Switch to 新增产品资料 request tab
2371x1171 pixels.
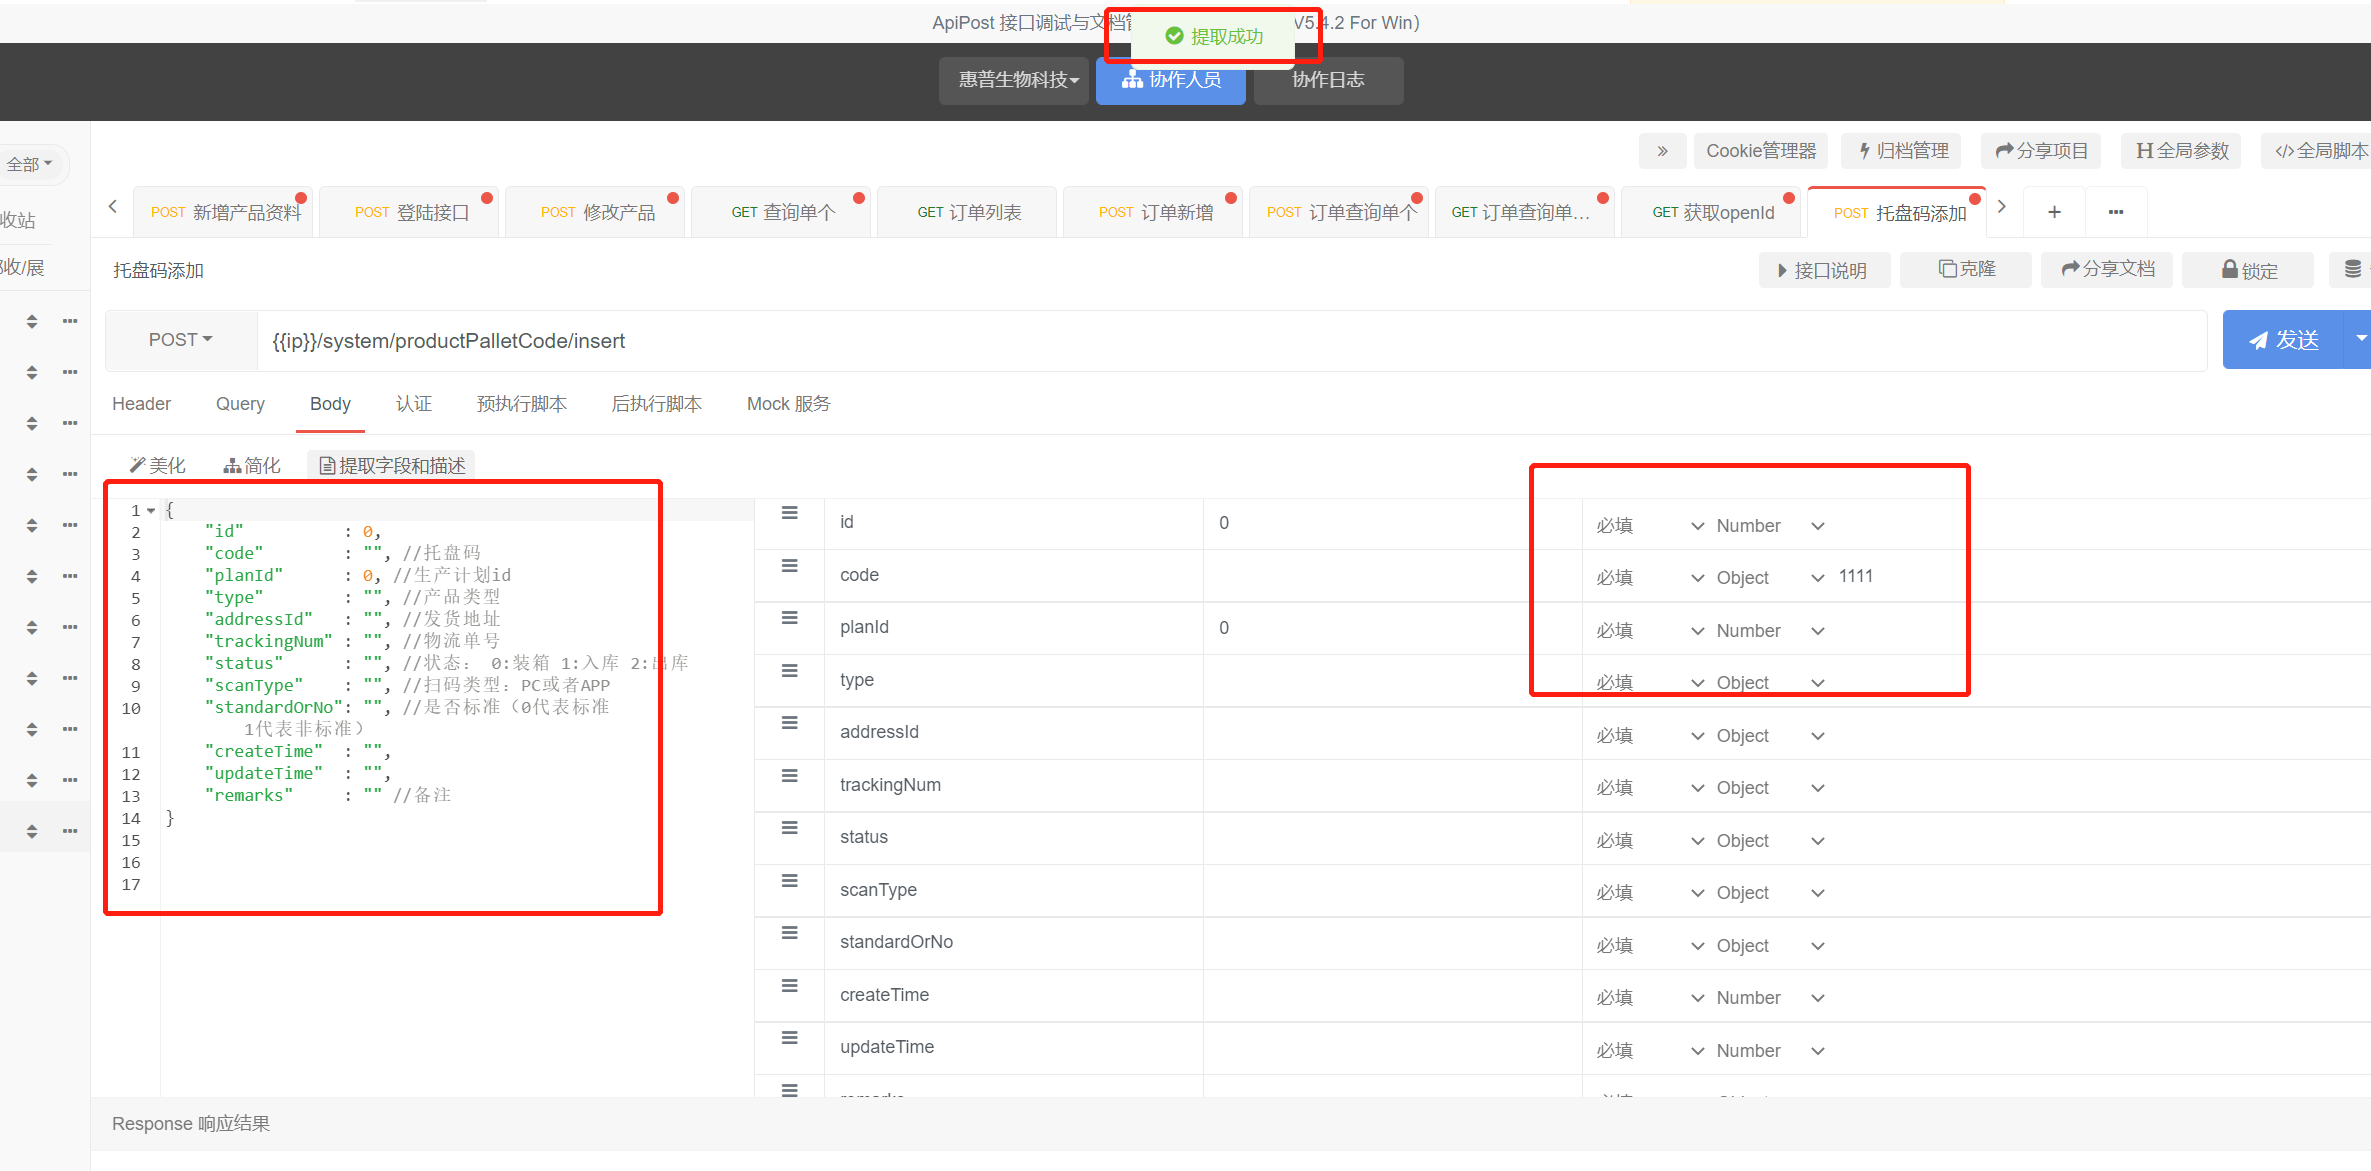(x=224, y=212)
